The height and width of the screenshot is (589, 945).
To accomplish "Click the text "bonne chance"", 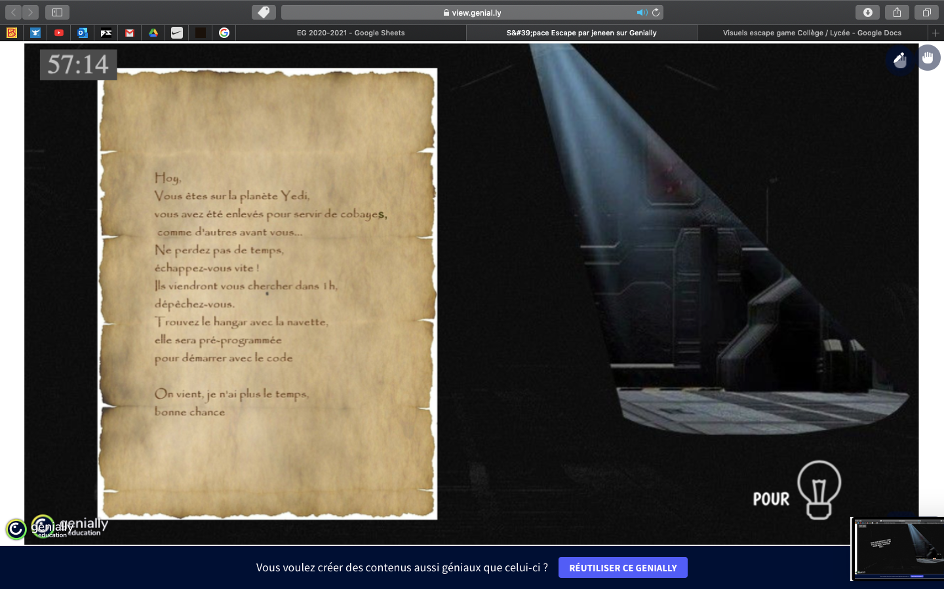I will (190, 412).
